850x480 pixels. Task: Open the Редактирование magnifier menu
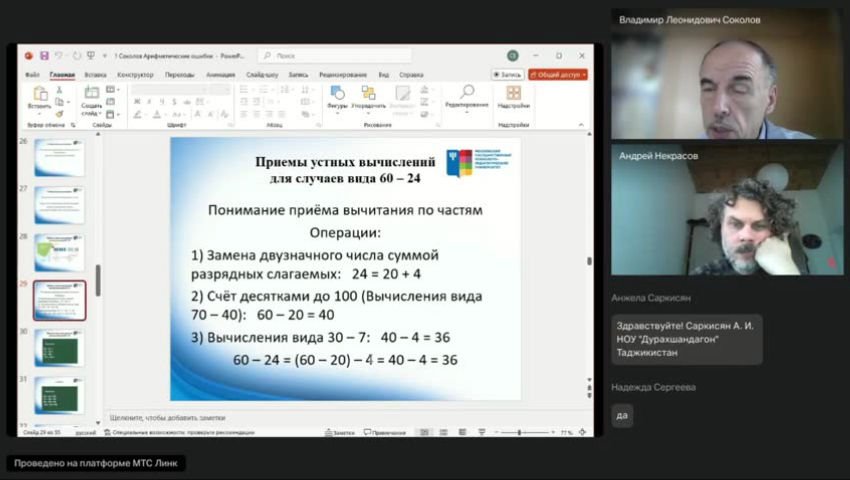tap(467, 98)
